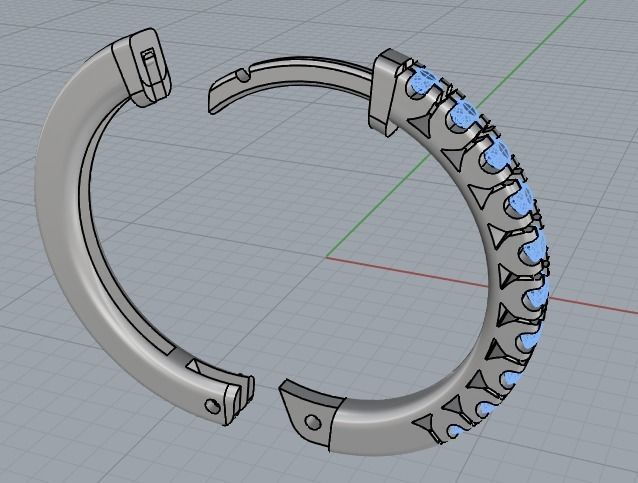The image size is (638, 483).
Task: Click the notch near the post wire tip
Action: (x=242, y=75)
